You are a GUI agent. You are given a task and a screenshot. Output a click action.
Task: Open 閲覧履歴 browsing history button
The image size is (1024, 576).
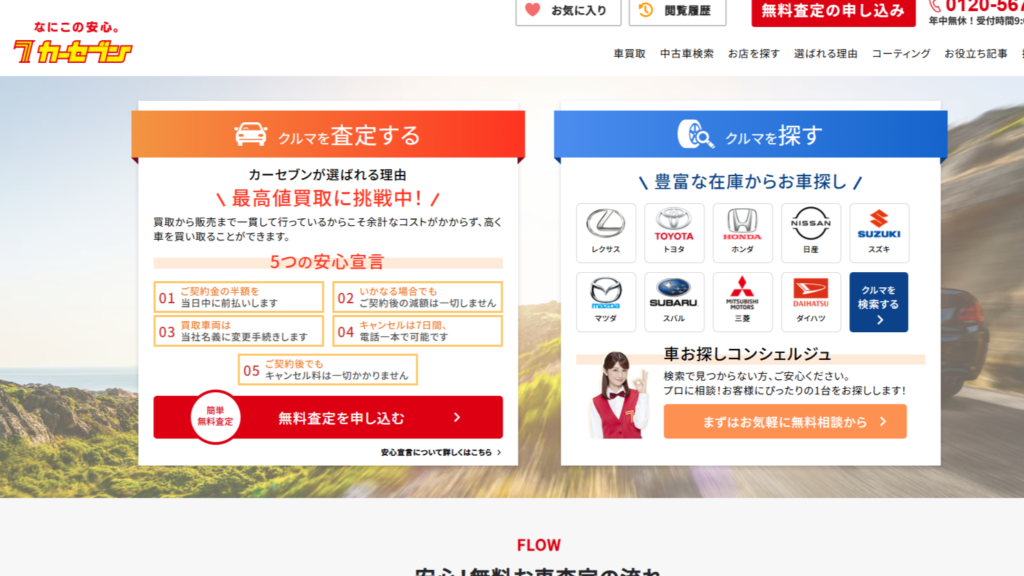pos(677,11)
